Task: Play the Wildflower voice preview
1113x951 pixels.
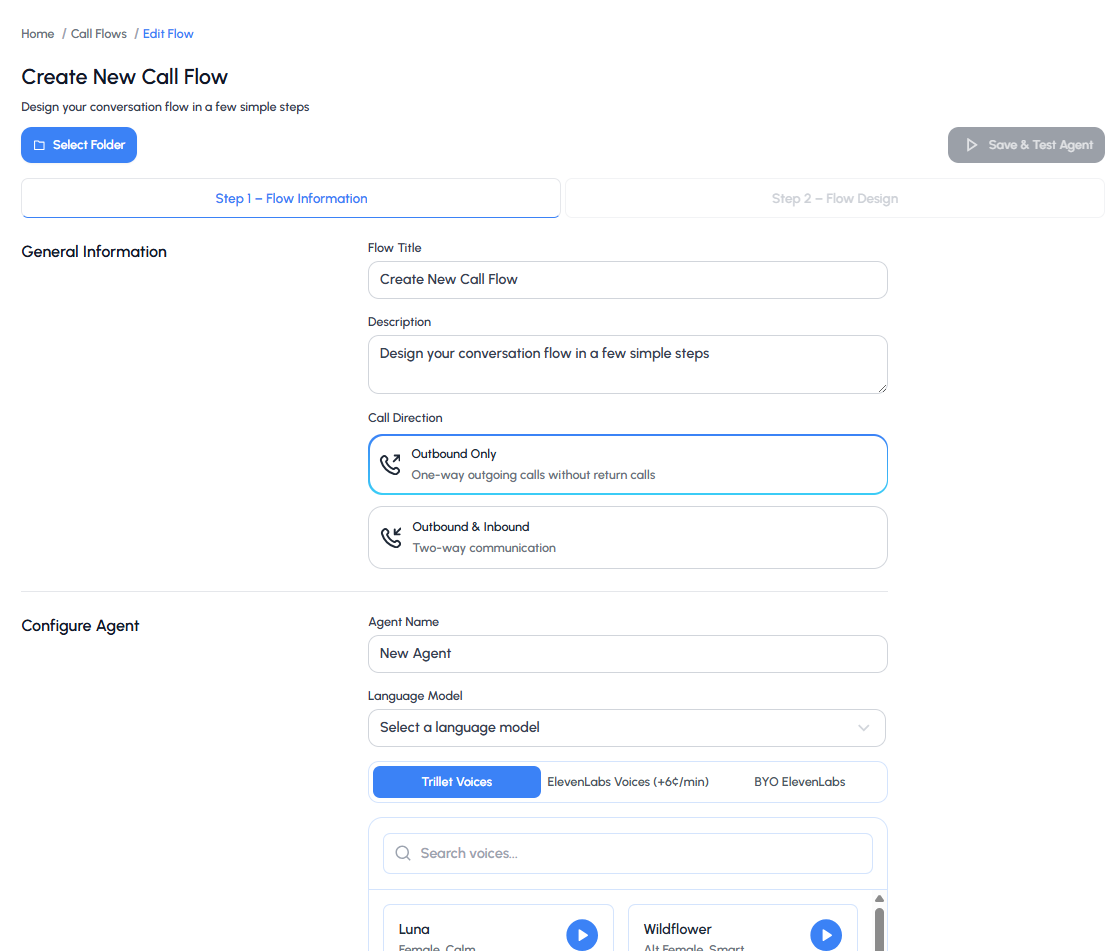Action: coord(825,935)
